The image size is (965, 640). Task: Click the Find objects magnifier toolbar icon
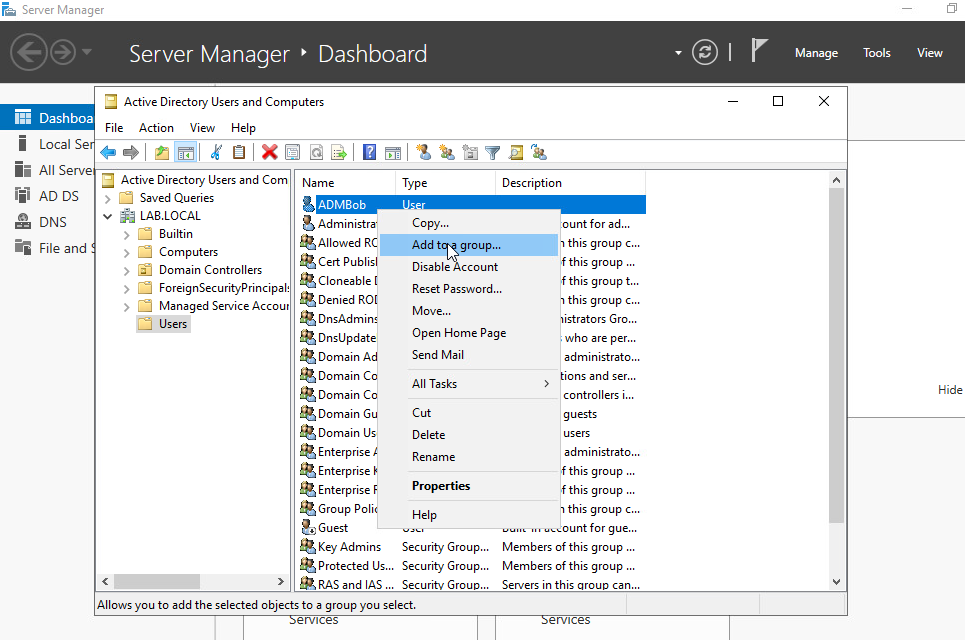[516, 153]
